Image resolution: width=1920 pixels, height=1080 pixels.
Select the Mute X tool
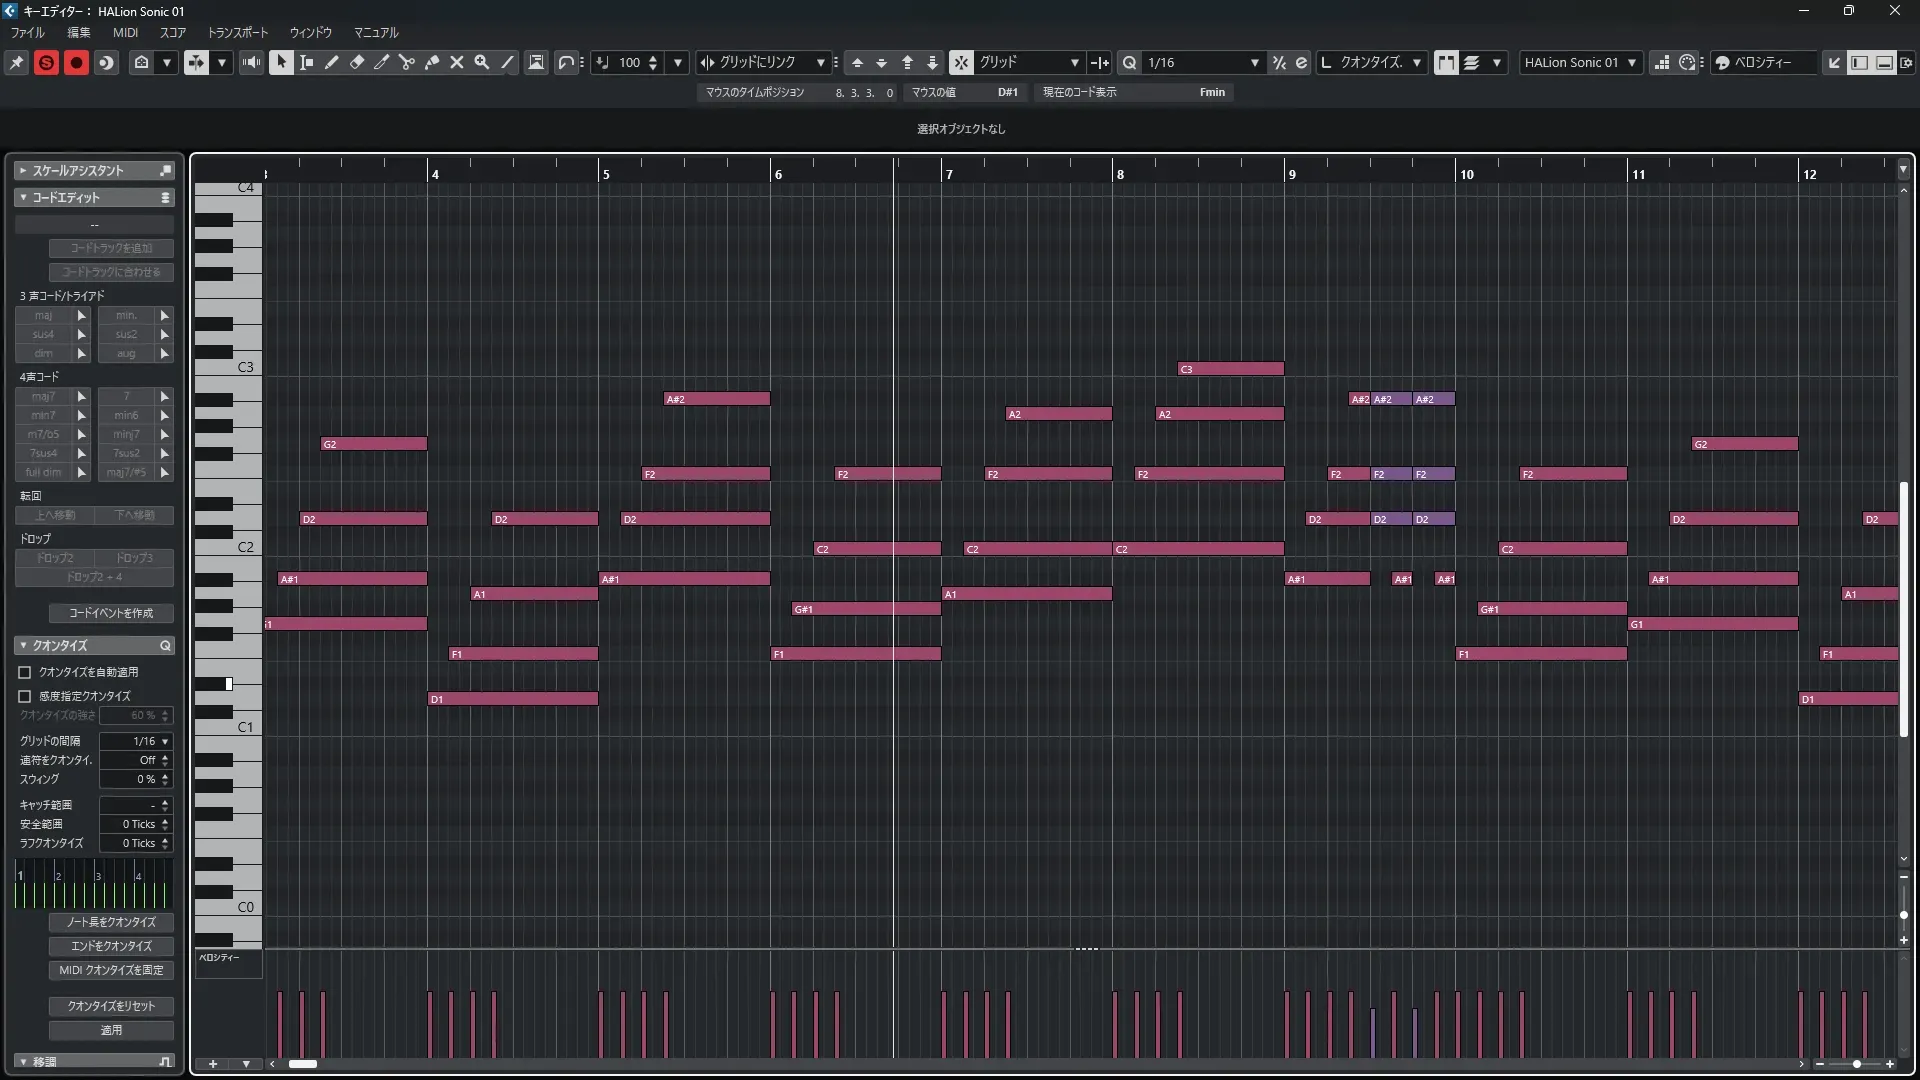pyautogui.click(x=457, y=63)
